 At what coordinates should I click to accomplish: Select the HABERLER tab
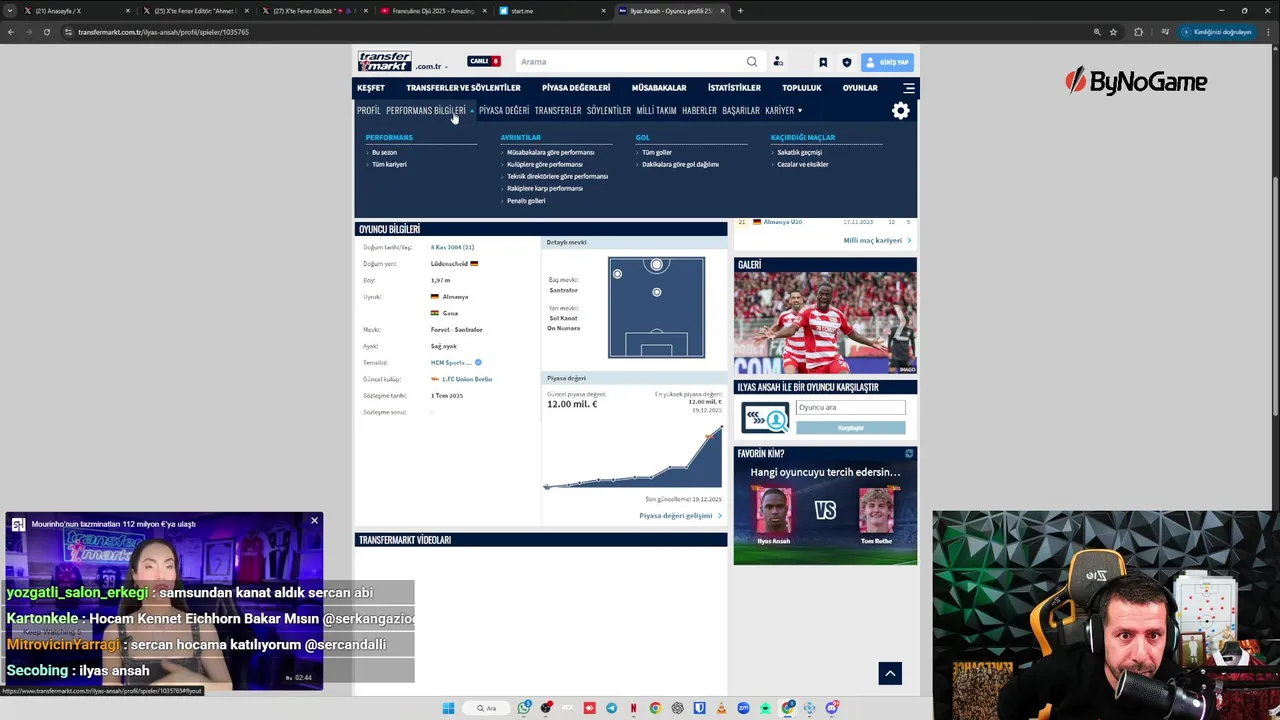click(x=699, y=111)
